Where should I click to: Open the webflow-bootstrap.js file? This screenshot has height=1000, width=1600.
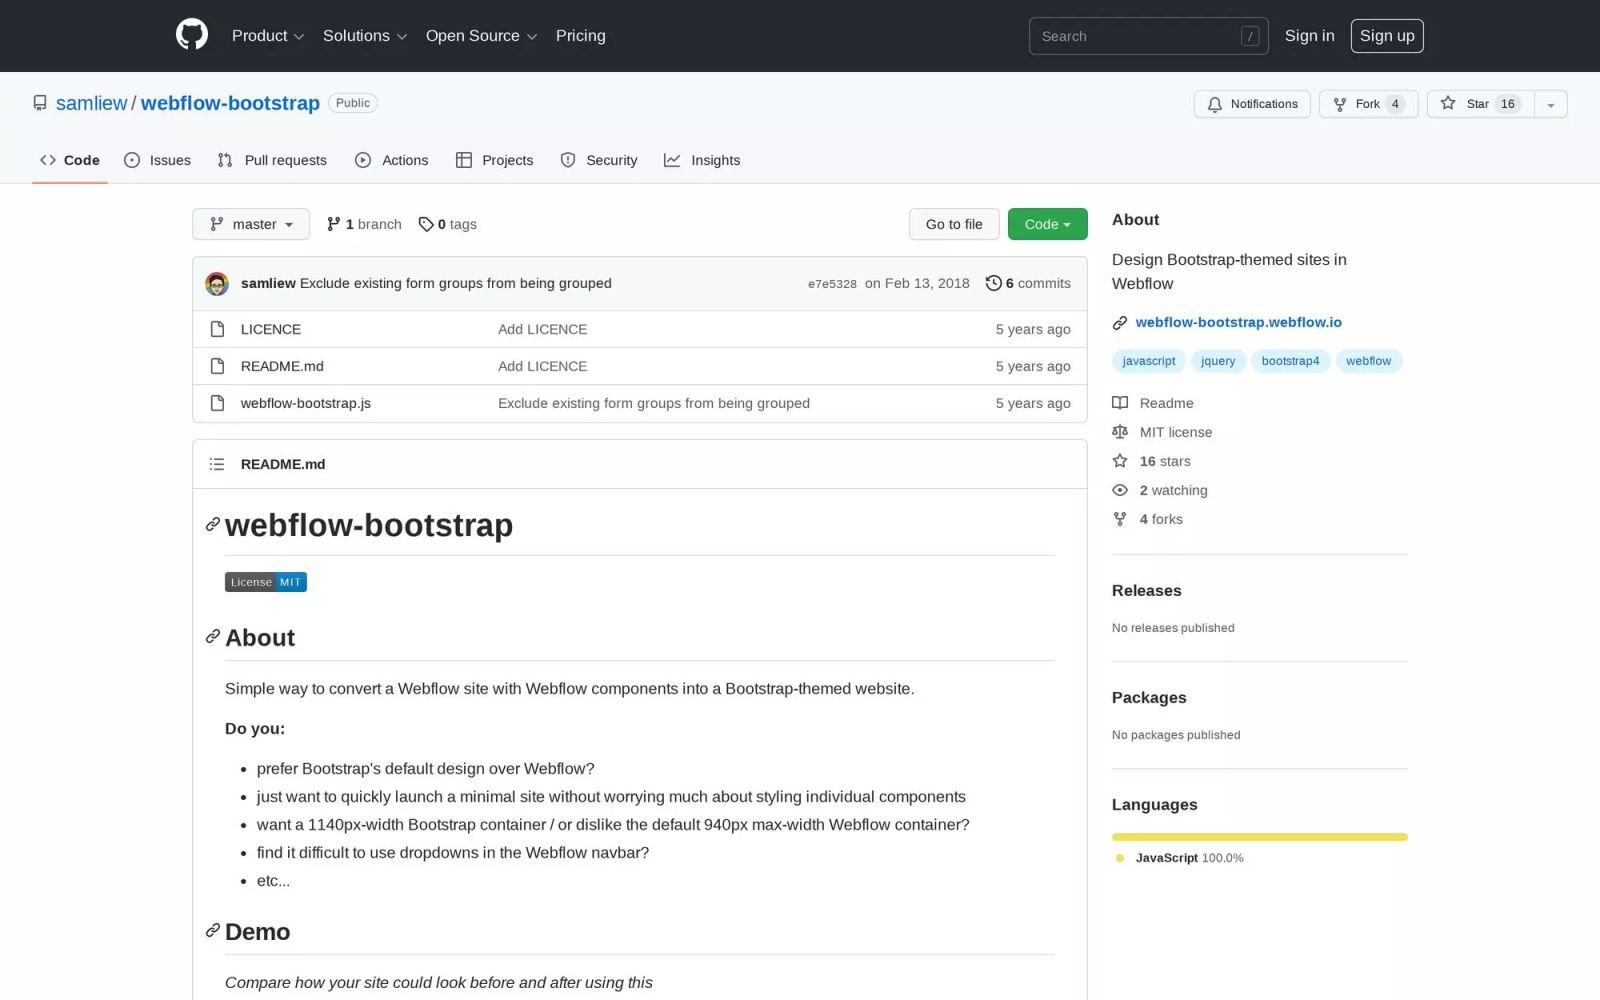(305, 403)
